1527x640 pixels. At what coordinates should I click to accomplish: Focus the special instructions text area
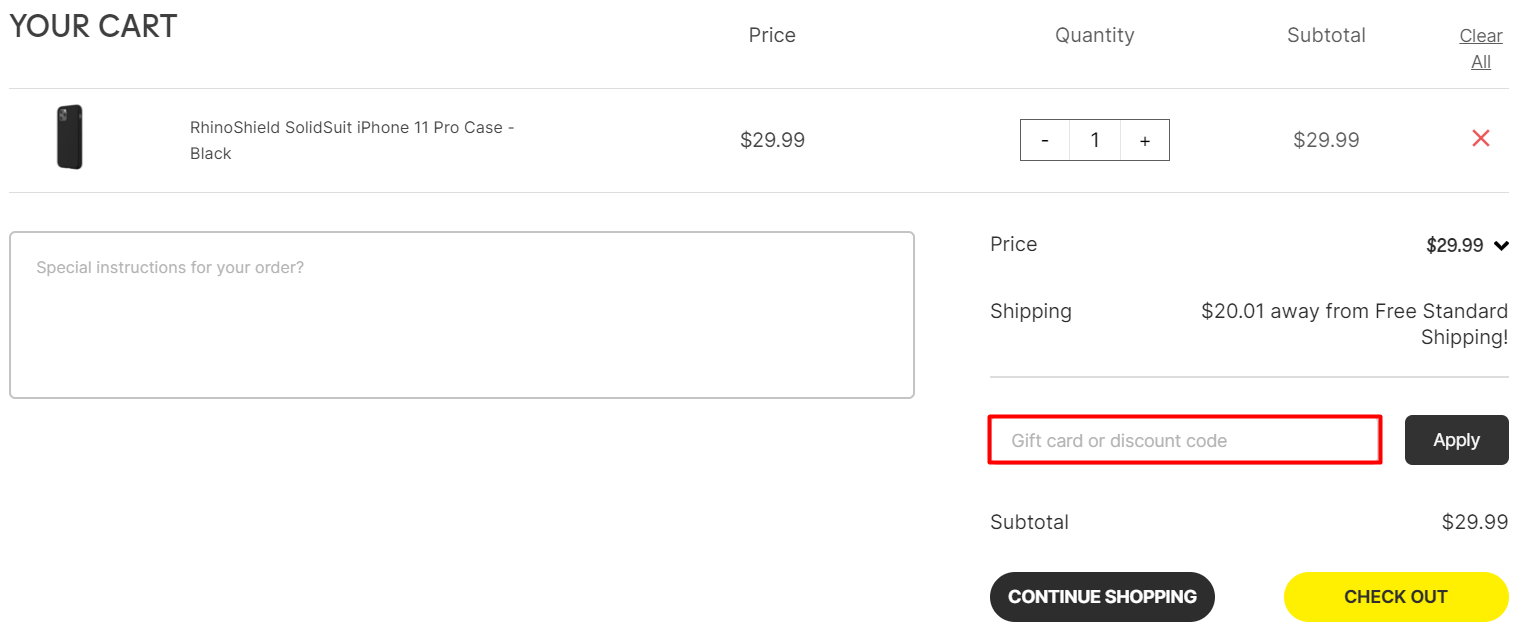[462, 315]
